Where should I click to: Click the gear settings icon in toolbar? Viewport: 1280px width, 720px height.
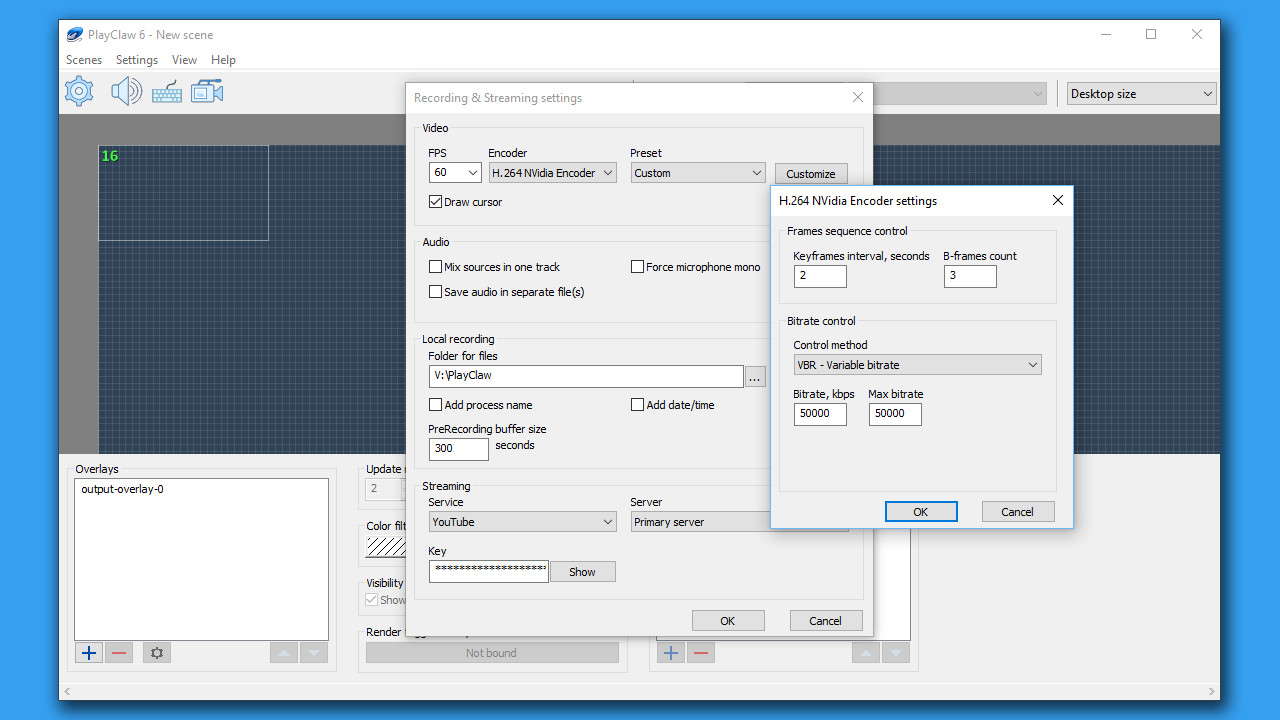click(78, 90)
